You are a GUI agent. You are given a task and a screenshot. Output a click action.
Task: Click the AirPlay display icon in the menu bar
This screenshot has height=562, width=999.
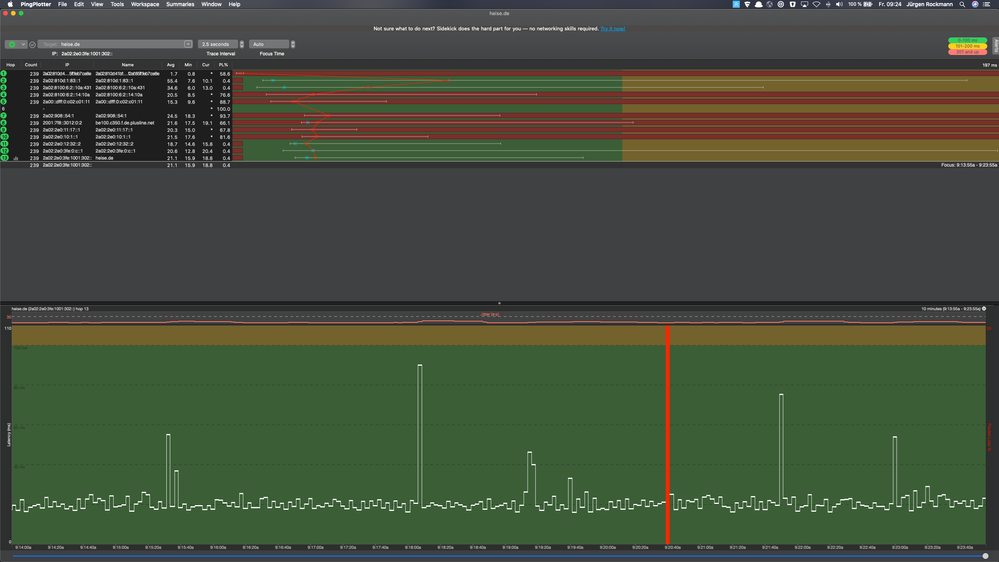click(804, 4)
